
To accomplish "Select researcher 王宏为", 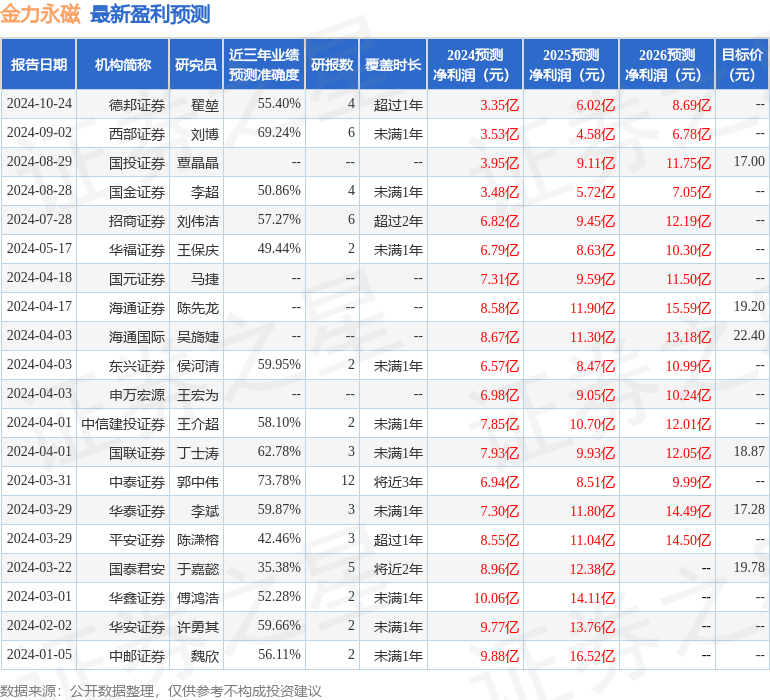I will click(198, 394).
